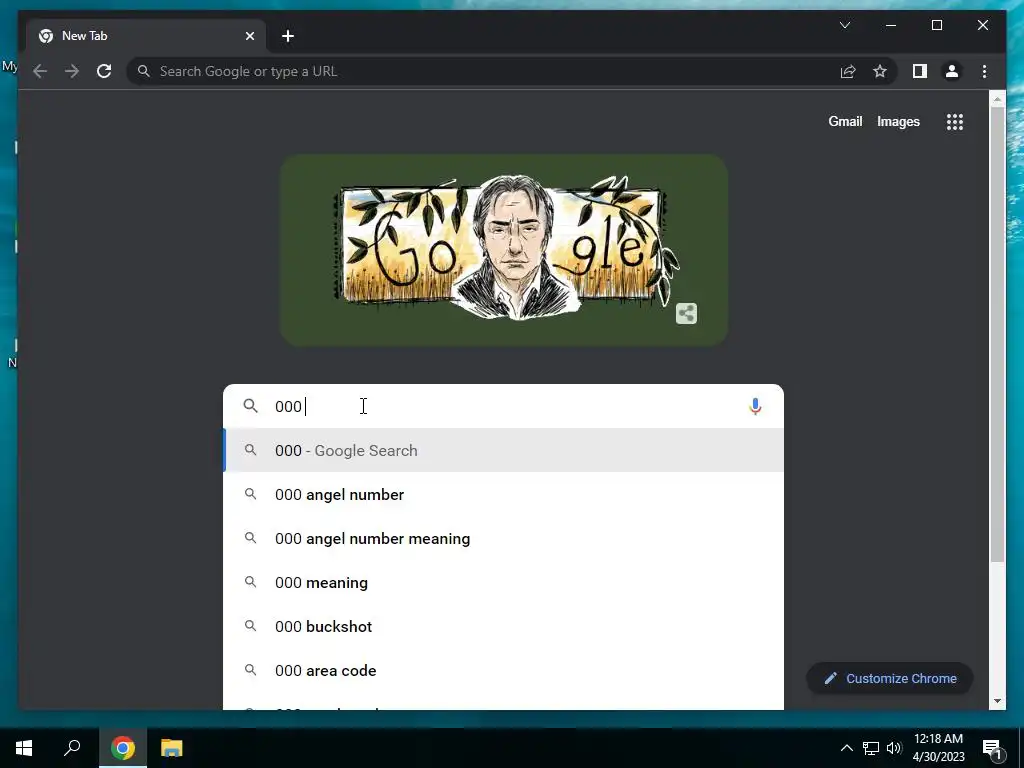This screenshot has width=1024, height=768.
Task: Open the Images link
Action: [898, 121]
